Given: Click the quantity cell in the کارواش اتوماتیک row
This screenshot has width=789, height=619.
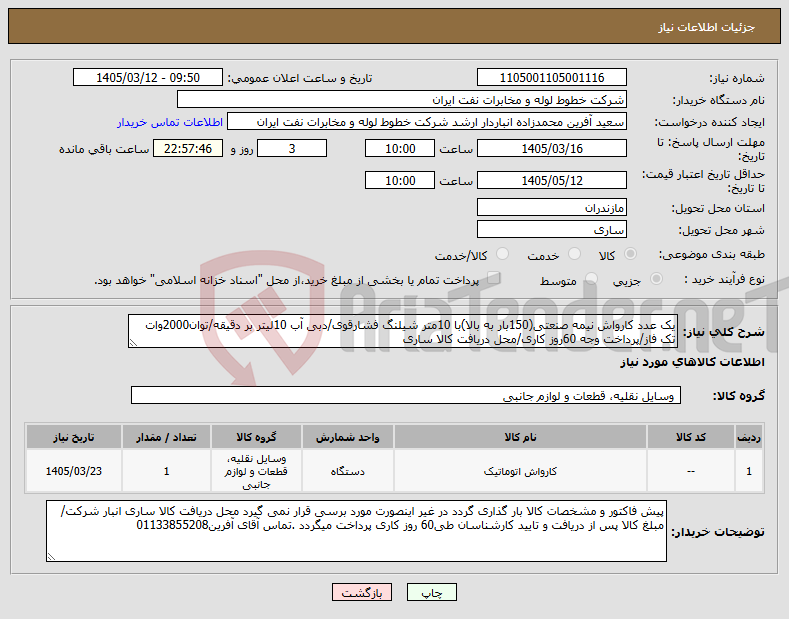Looking at the screenshot, I should click(166, 471).
